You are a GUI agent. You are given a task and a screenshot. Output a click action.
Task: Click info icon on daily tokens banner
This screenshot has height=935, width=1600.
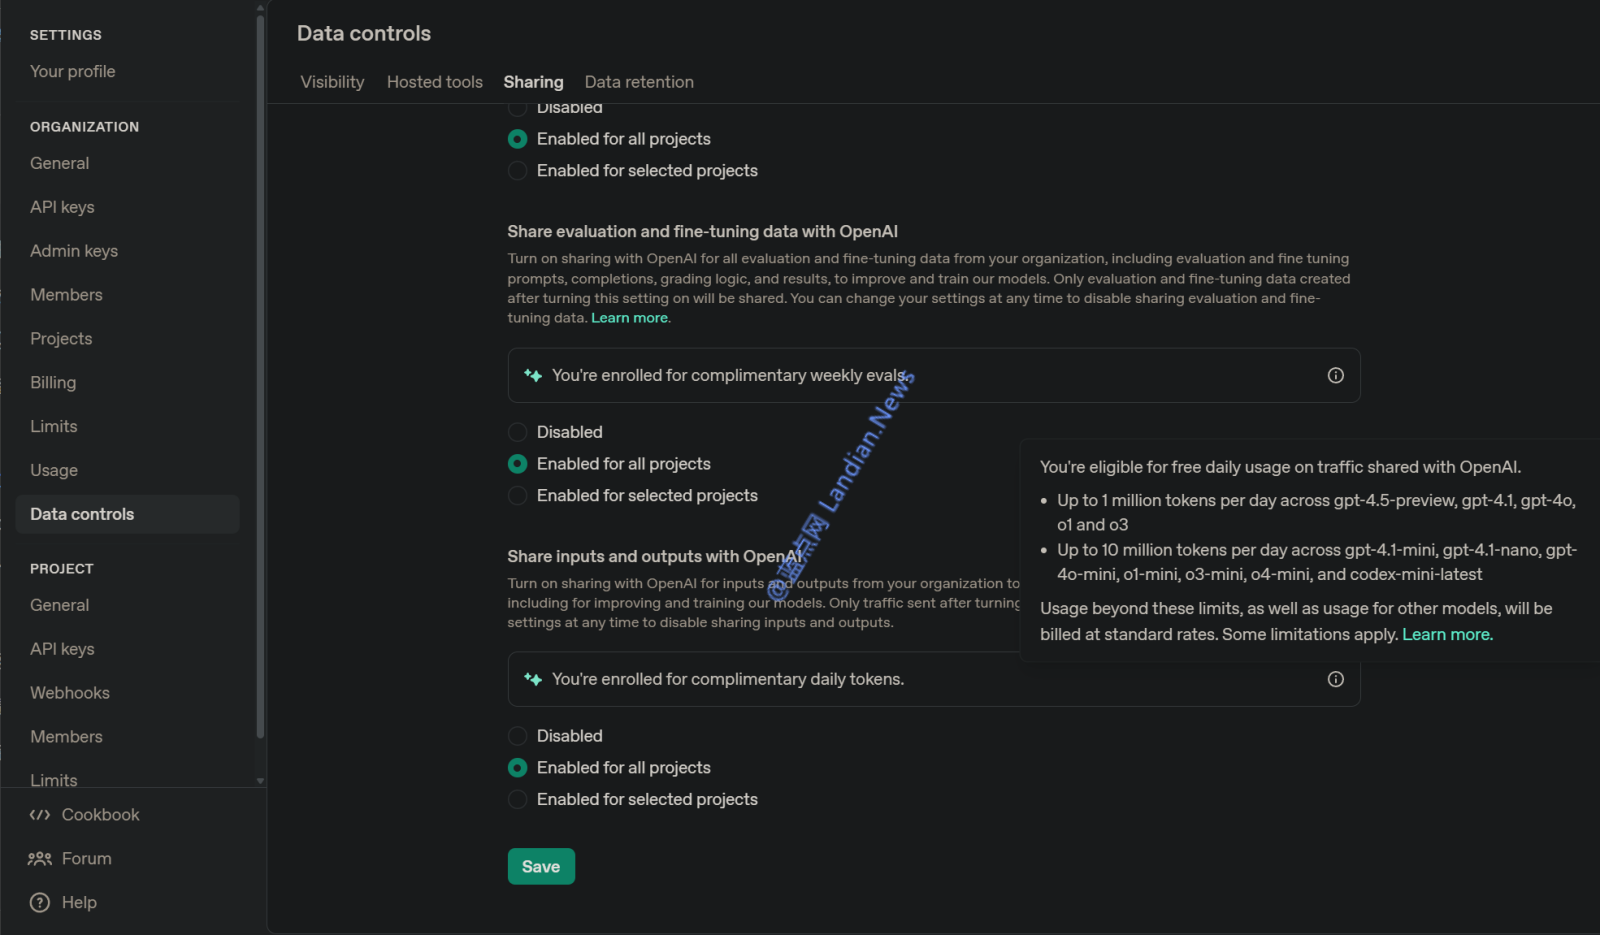(x=1335, y=680)
